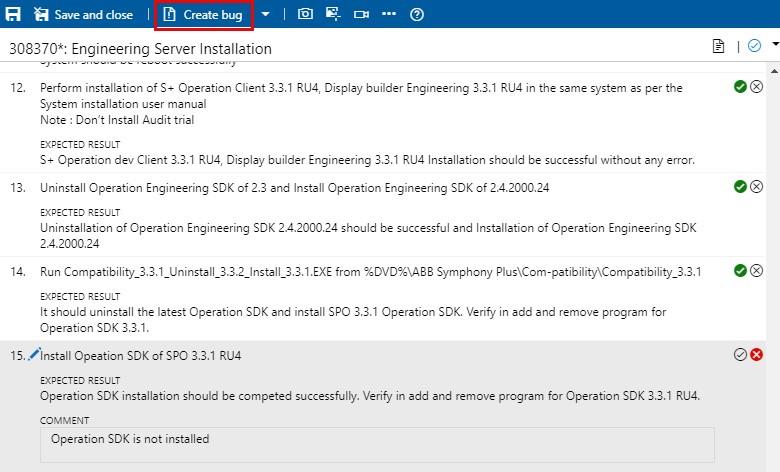Image resolution: width=780 pixels, height=472 pixels.
Task: Click the comment field 'Operation SDK is not installed'
Action: tap(377, 445)
